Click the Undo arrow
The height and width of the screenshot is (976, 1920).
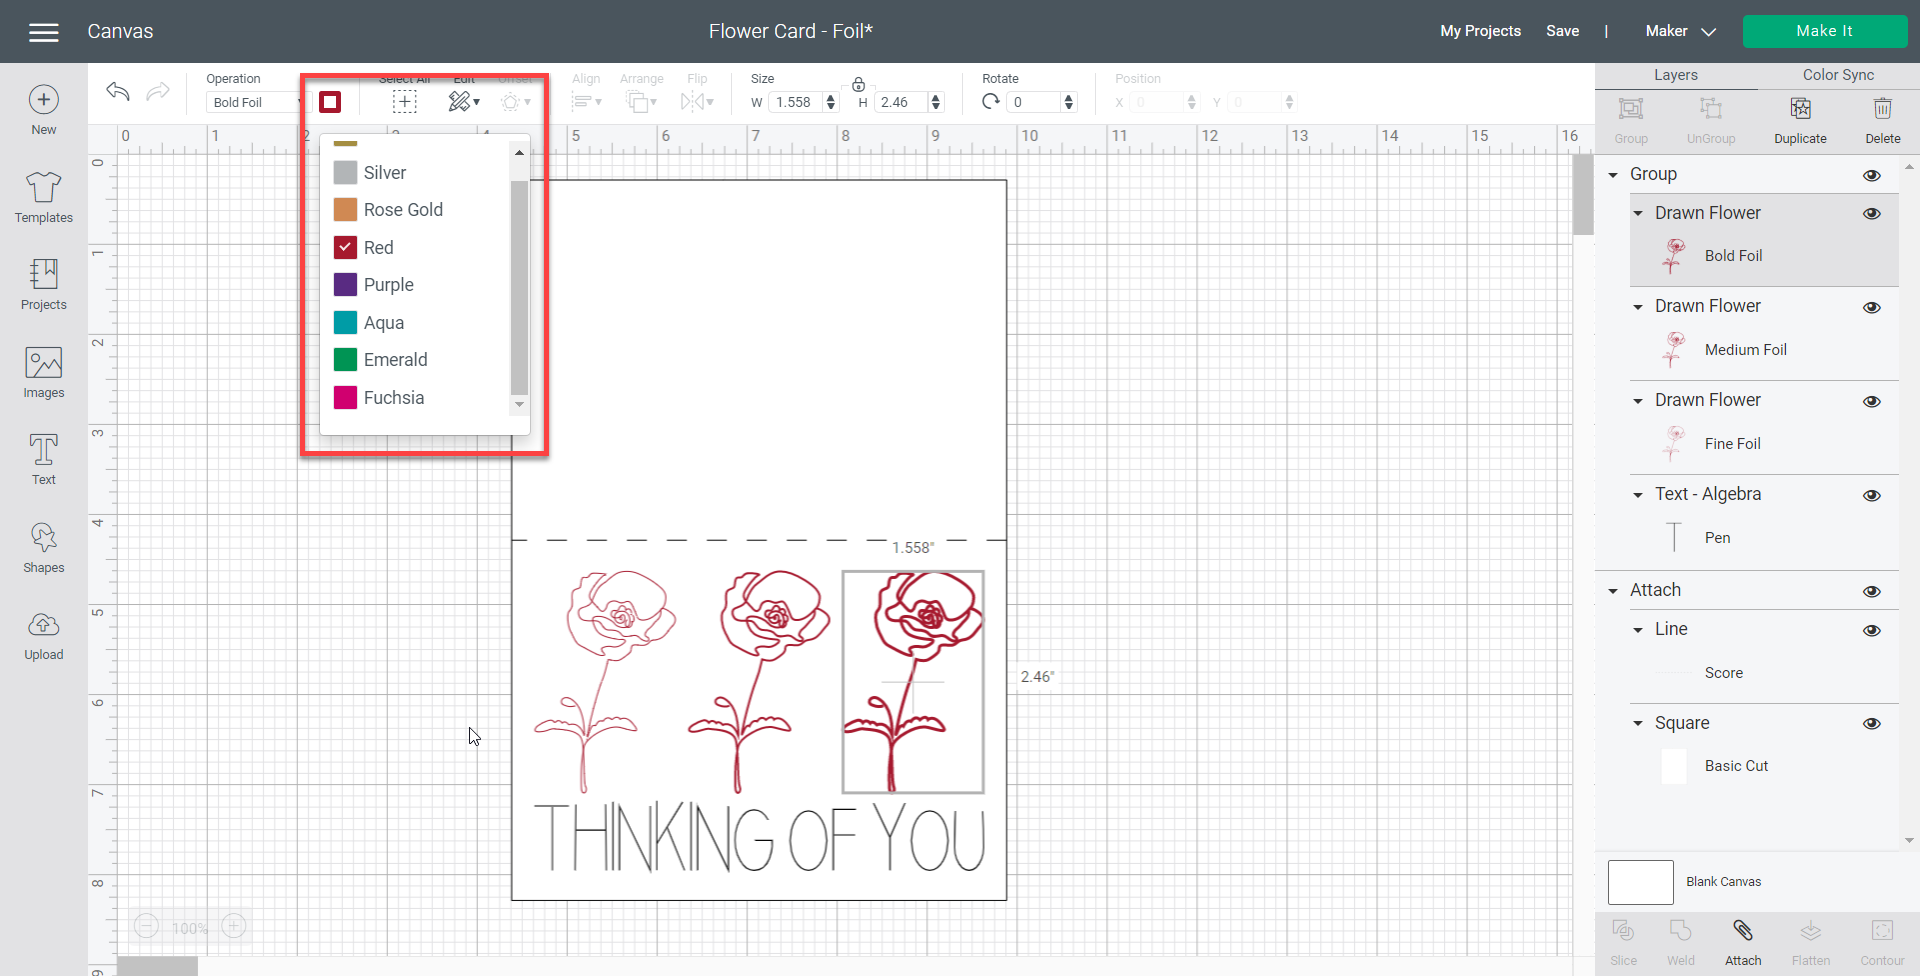pyautogui.click(x=118, y=93)
